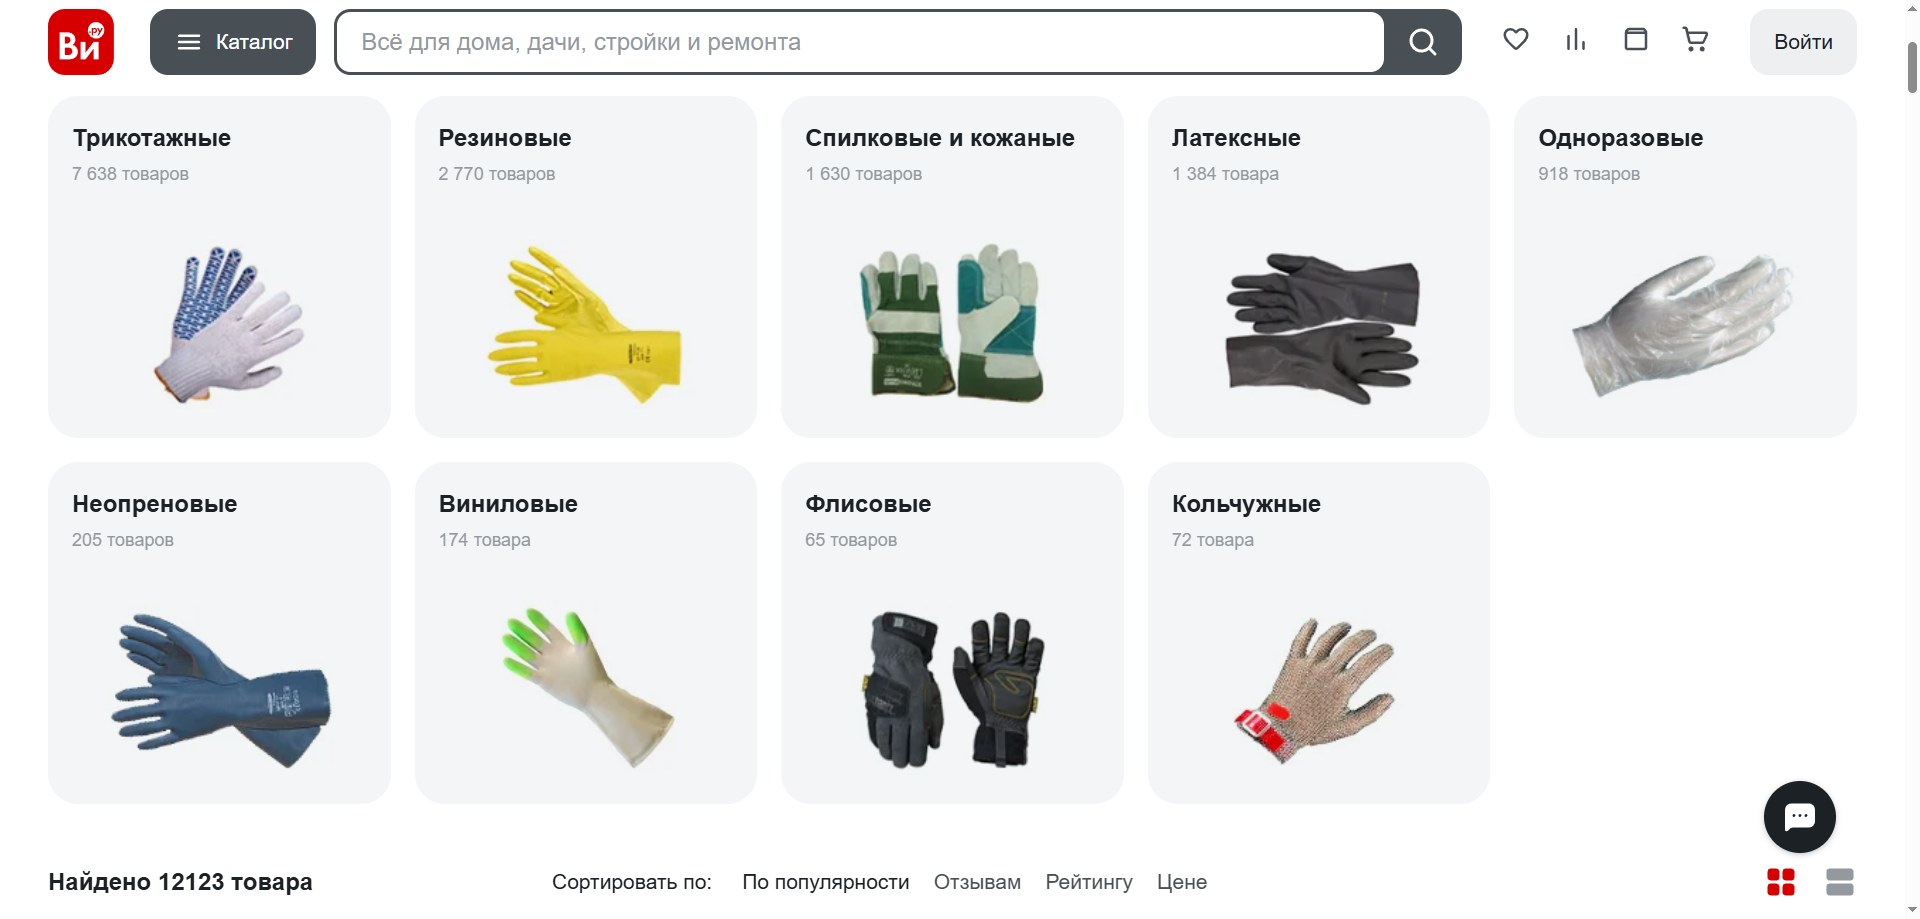The width and height of the screenshot is (1920, 919).
Task: Sort products by Рейтингу
Action: point(1089,882)
